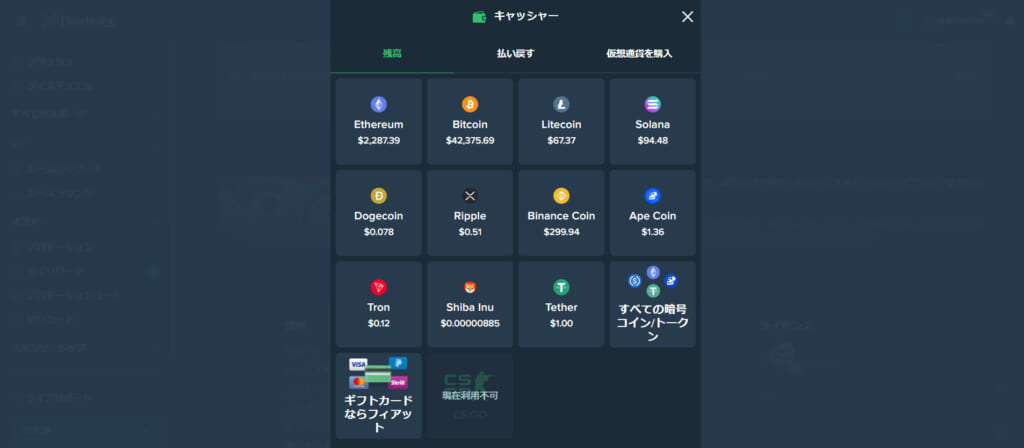The width and height of the screenshot is (1024, 448).
Task: Pick the Litecoin coin icon
Action: point(562,104)
